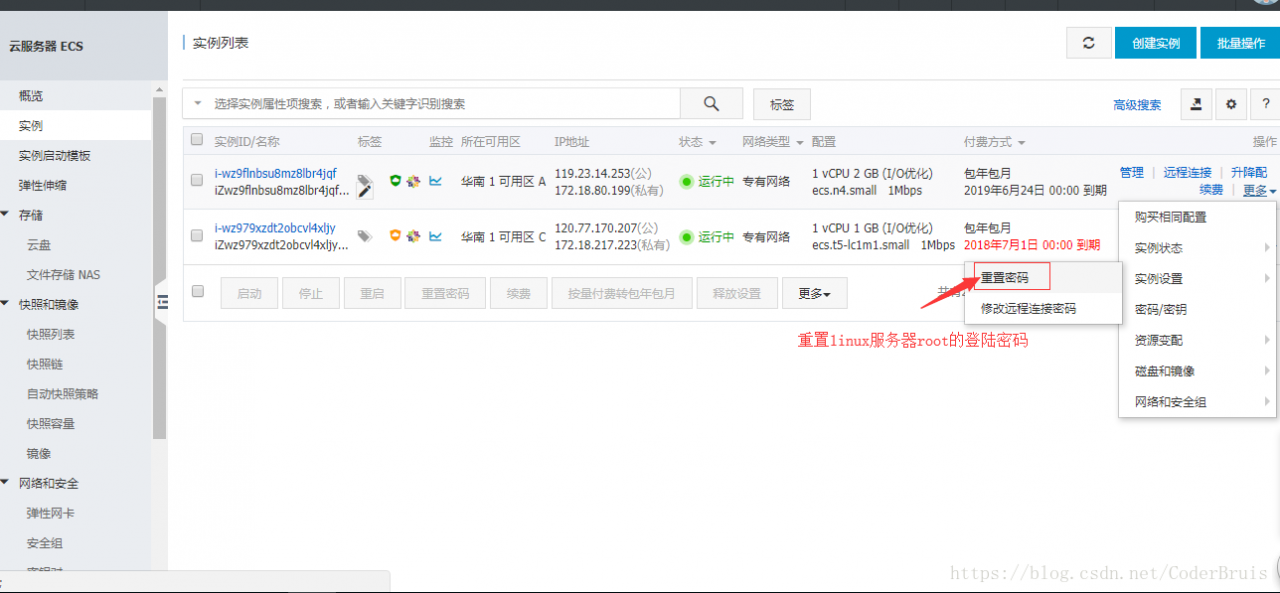
Task: Select 密码/密钥 menu entry
Action: click(x=1197, y=310)
